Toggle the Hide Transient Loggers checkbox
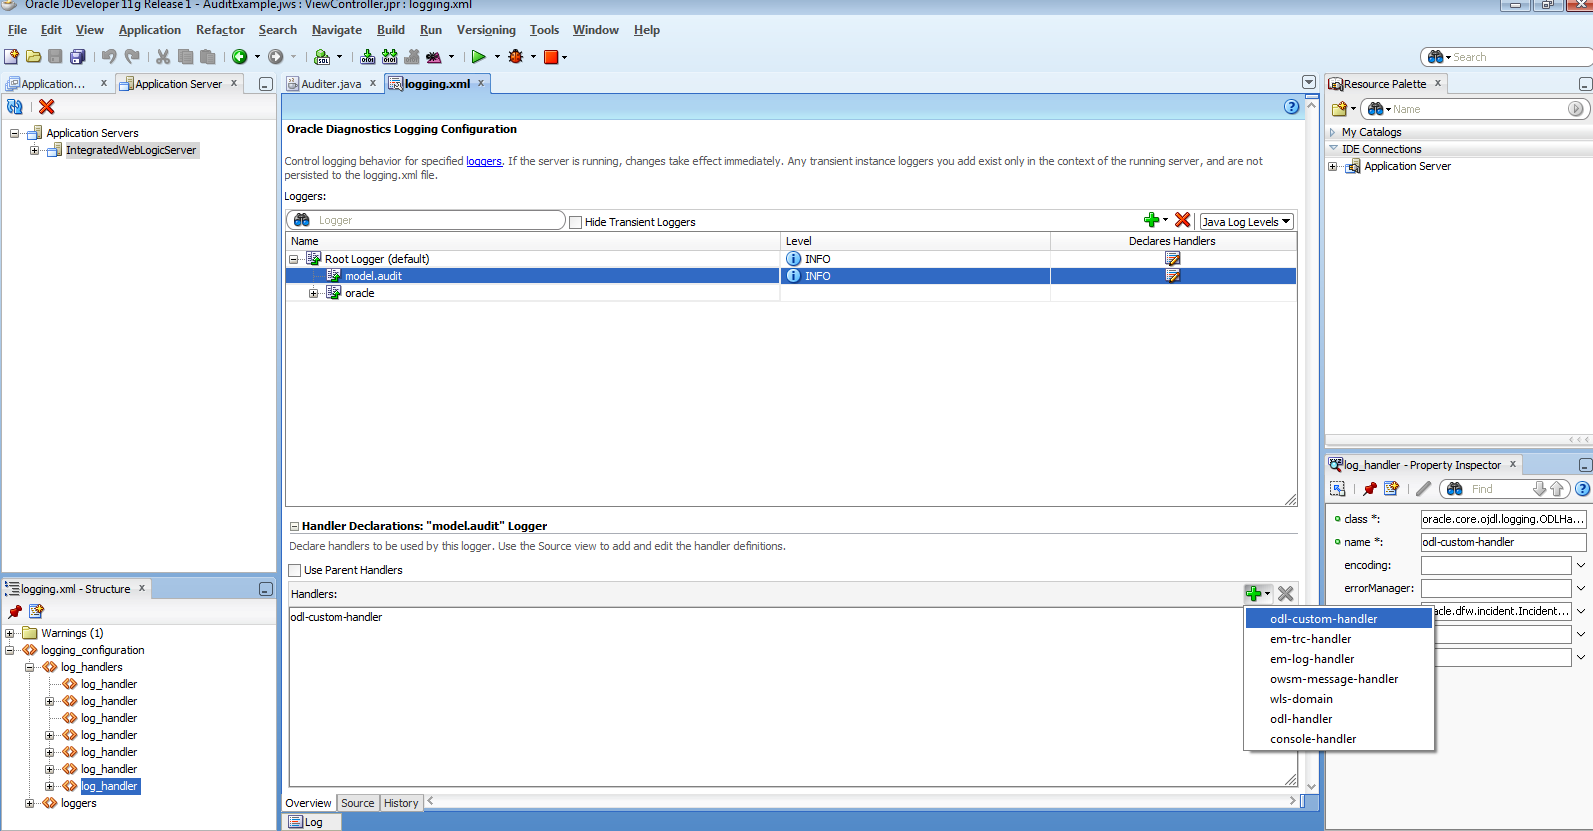Viewport: 1593px width, 831px height. click(575, 222)
